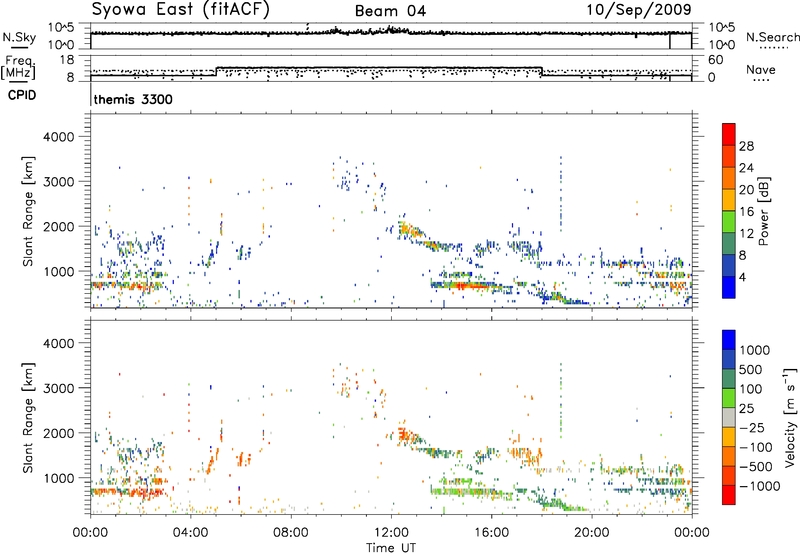
Task: Pick the Power color bar segment between 12 and 16
Action: (x=729, y=222)
